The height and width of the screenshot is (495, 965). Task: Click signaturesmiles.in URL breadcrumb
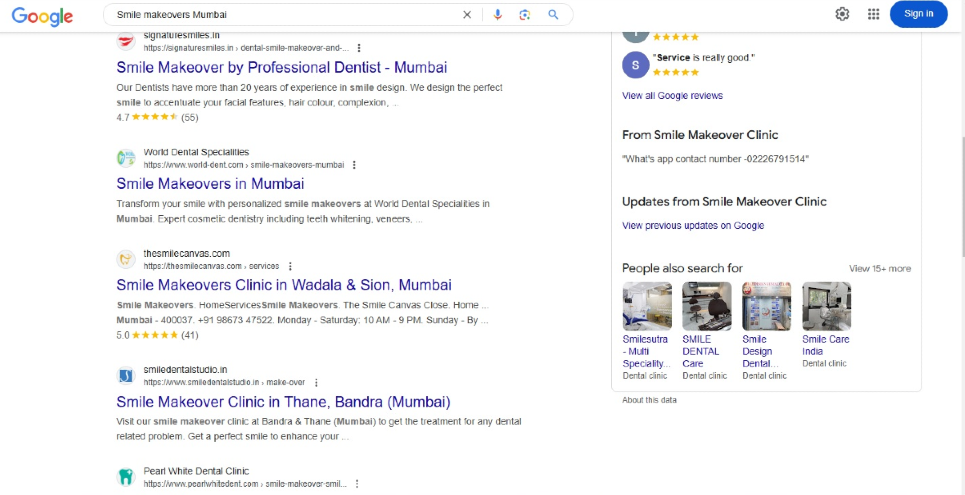246,48
